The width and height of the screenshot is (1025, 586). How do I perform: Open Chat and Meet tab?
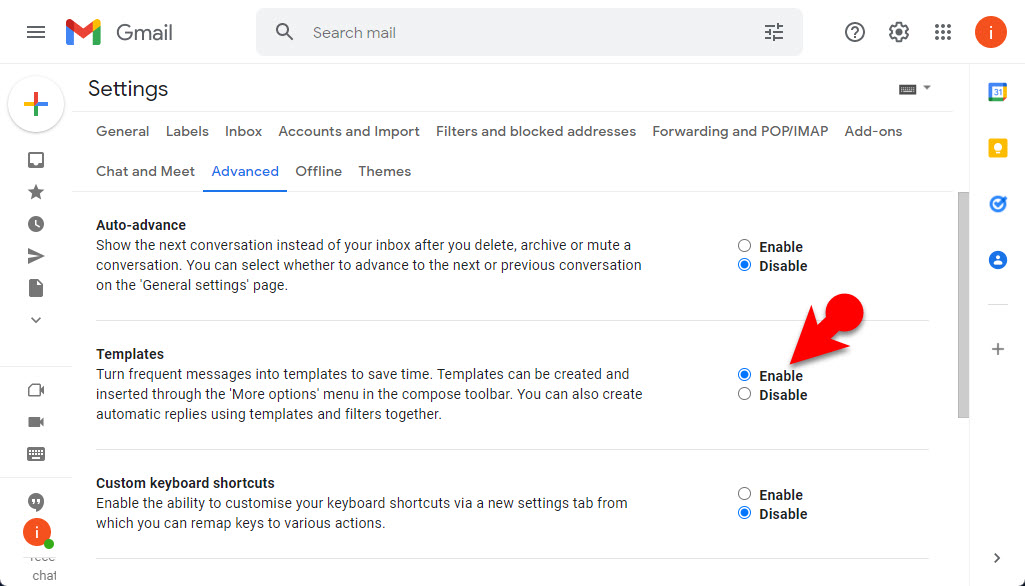pyautogui.click(x=145, y=171)
